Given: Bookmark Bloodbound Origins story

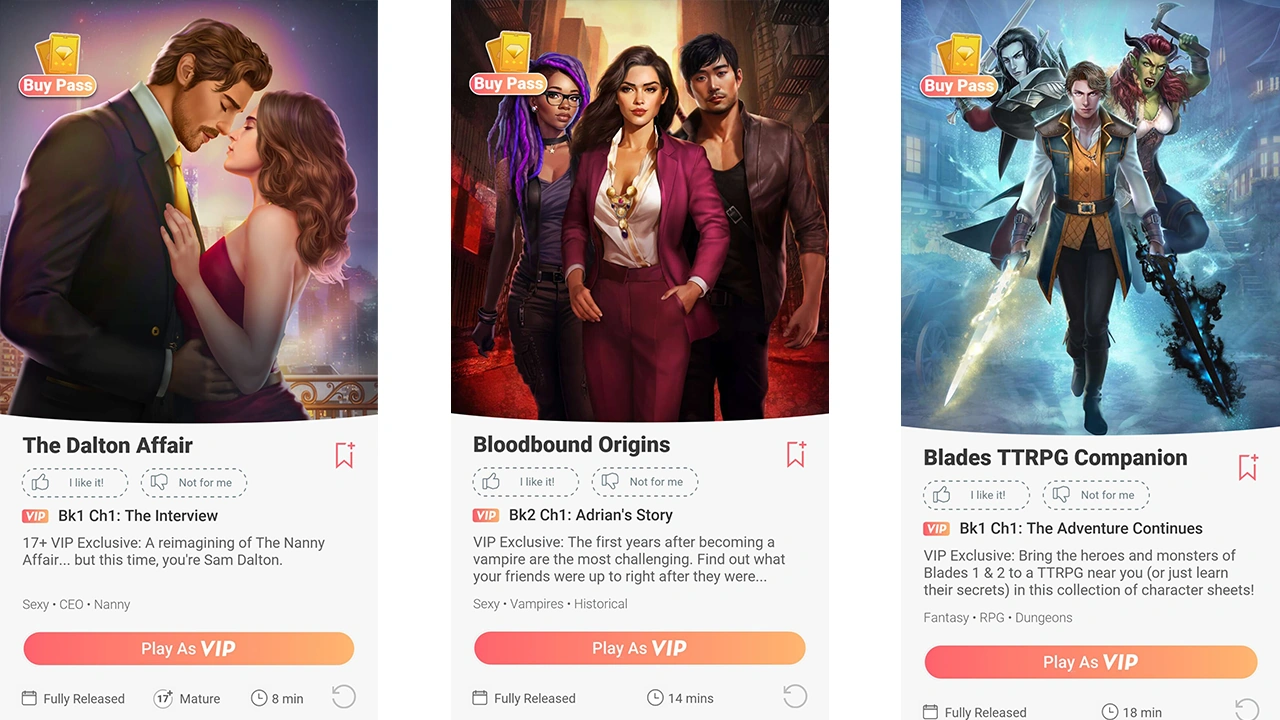Looking at the screenshot, I should click(796, 453).
